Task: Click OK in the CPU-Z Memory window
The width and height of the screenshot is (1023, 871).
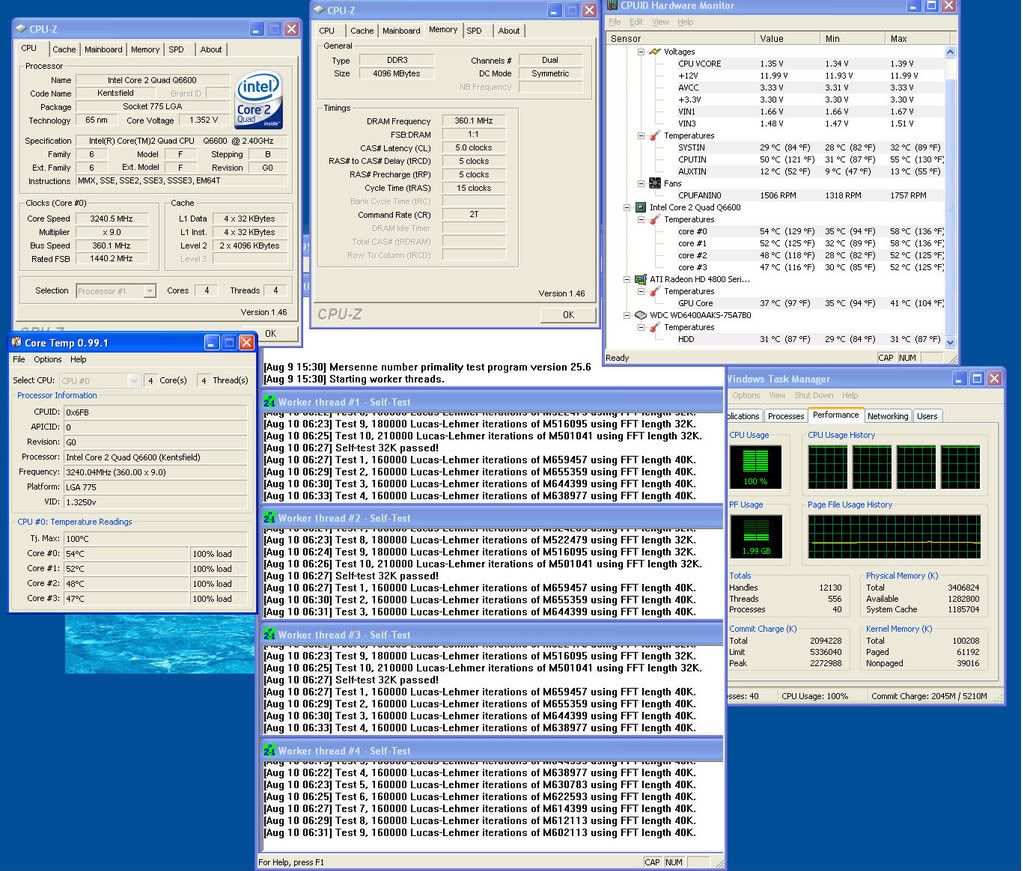Action: pos(568,314)
